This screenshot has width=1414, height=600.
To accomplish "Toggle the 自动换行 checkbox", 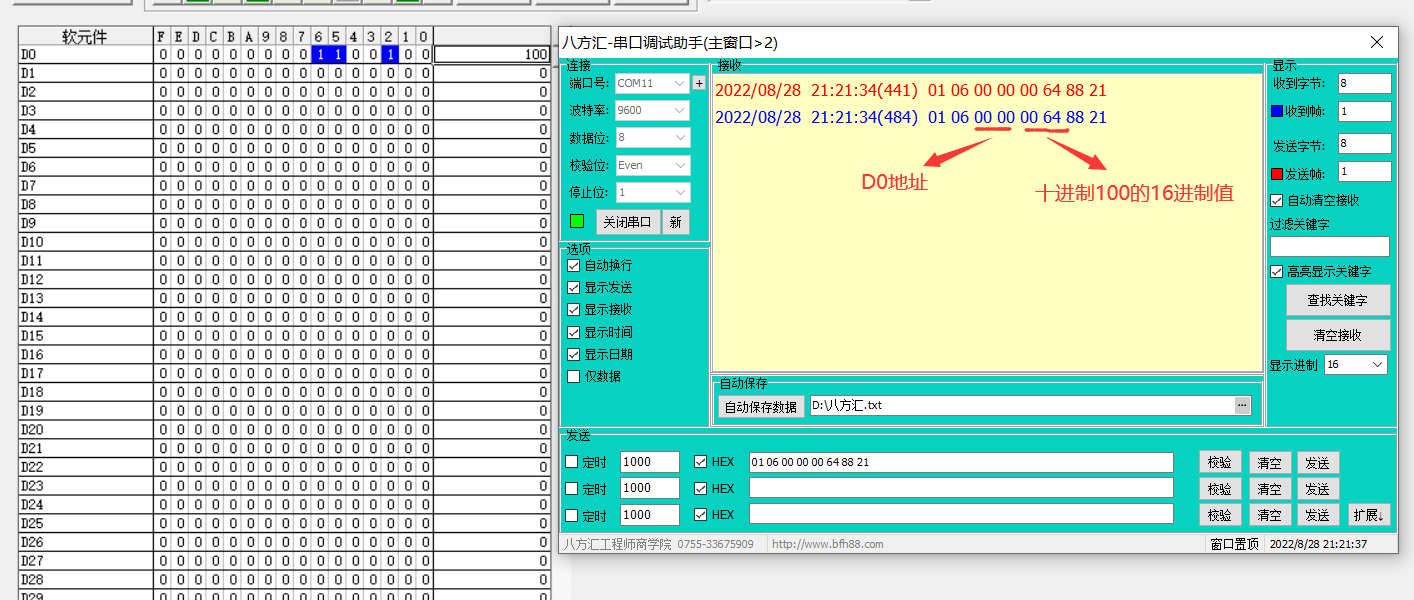I will (574, 266).
